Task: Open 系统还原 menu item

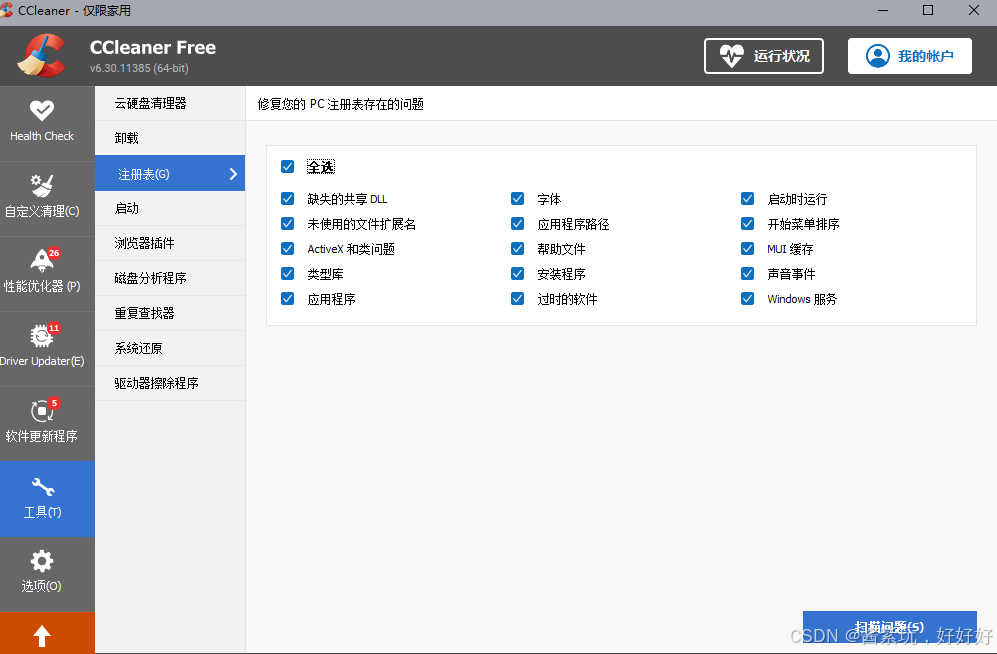Action: (x=170, y=348)
